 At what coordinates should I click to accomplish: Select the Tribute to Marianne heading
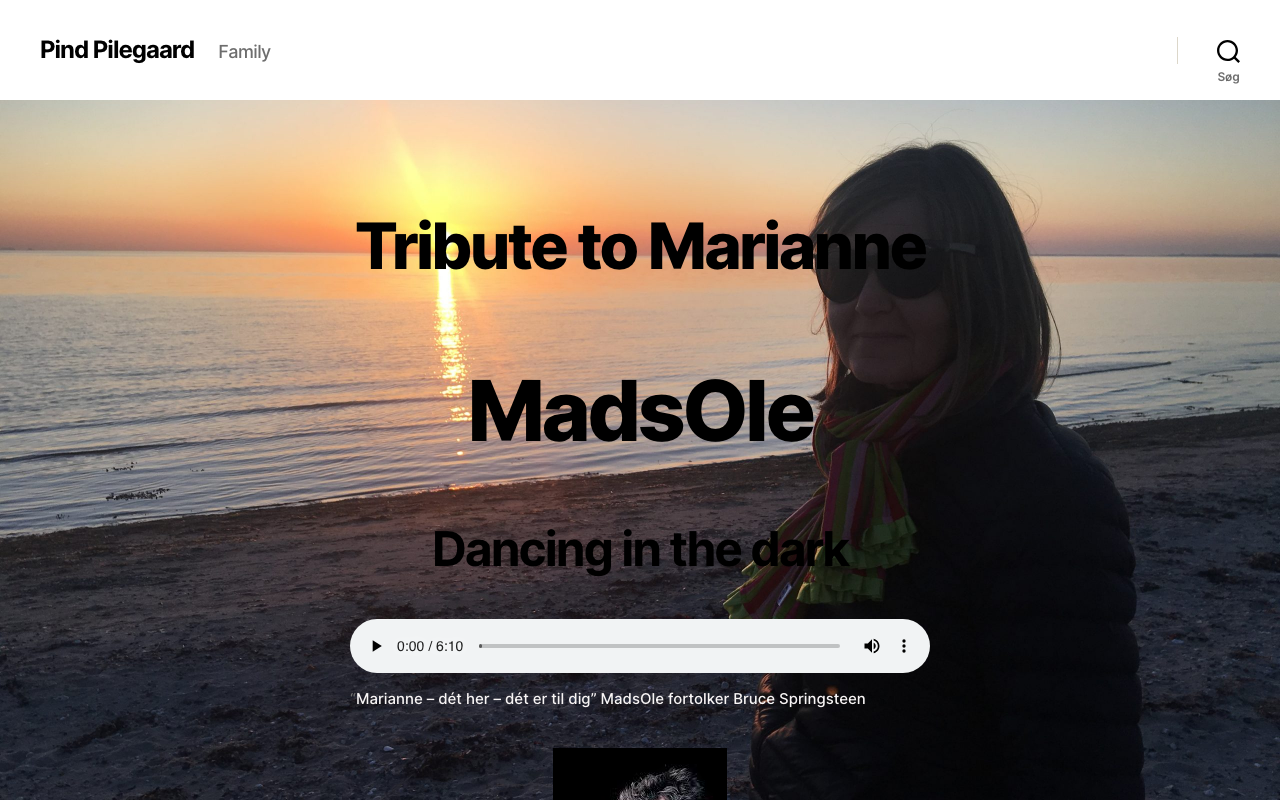[x=640, y=246]
